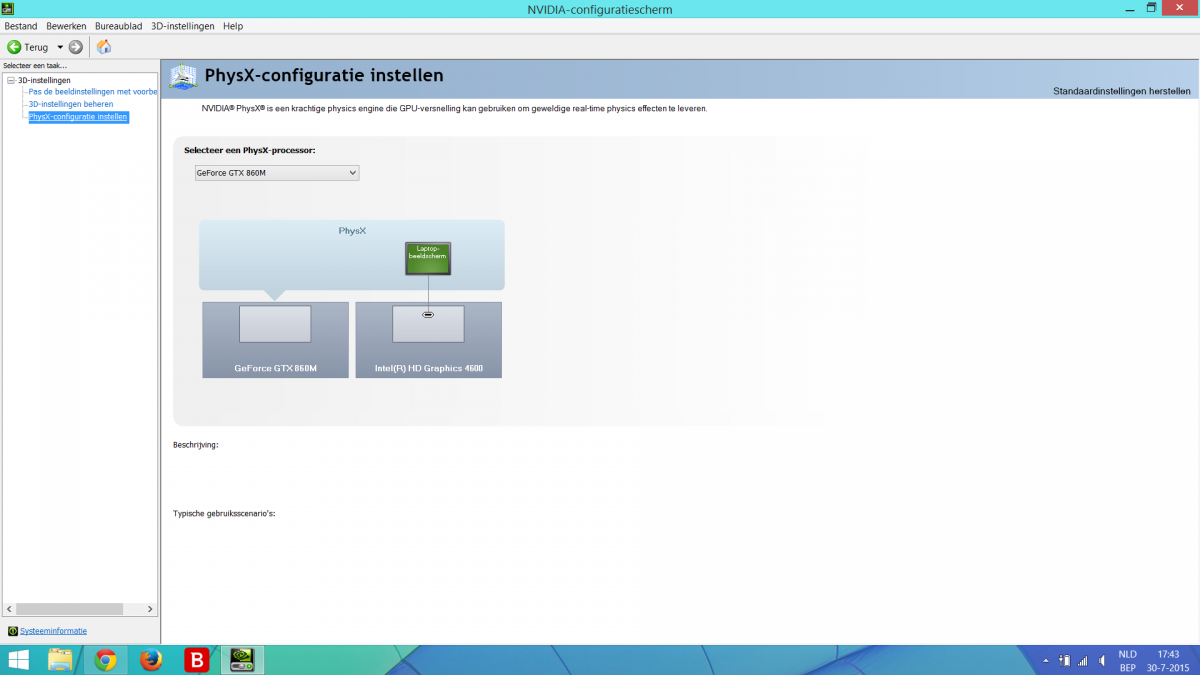Click the task pane horizontal scrollbar thumb
Screen dimensions: 1200x675
[70, 609]
